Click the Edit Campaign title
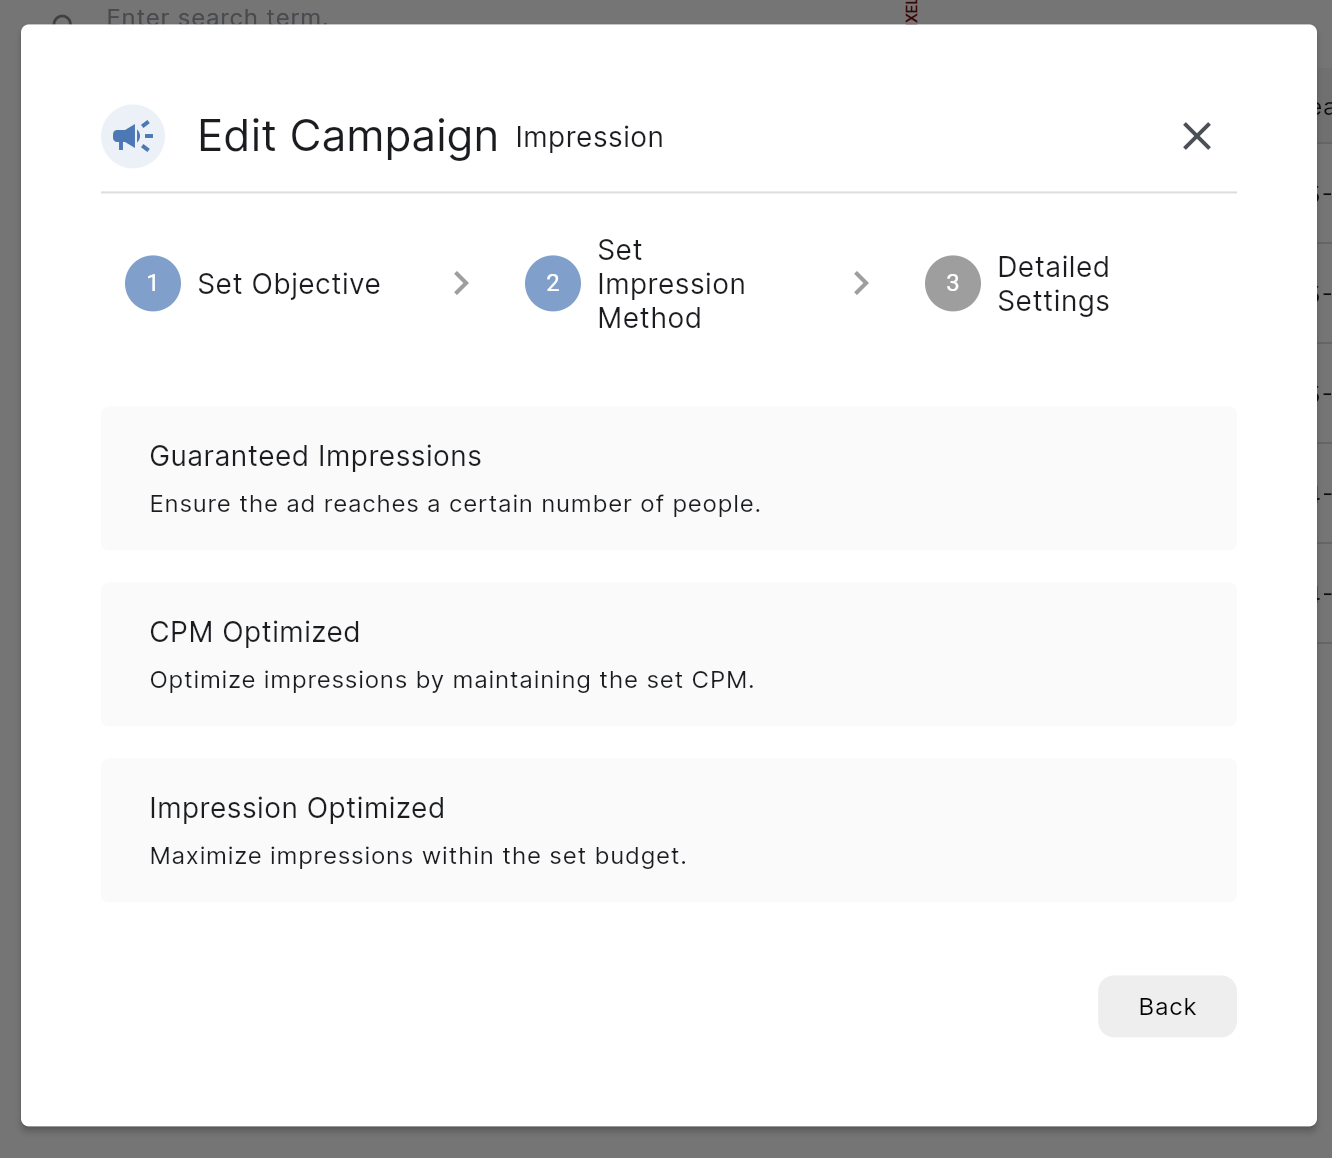1332x1158 pixels. pos(347,136)
